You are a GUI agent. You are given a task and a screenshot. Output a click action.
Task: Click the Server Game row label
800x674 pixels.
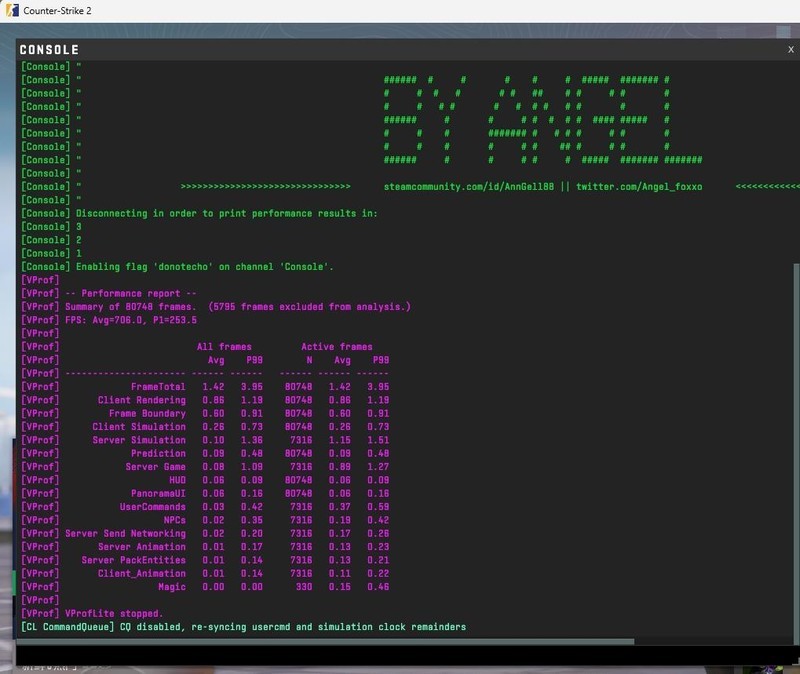pos(156,467)
